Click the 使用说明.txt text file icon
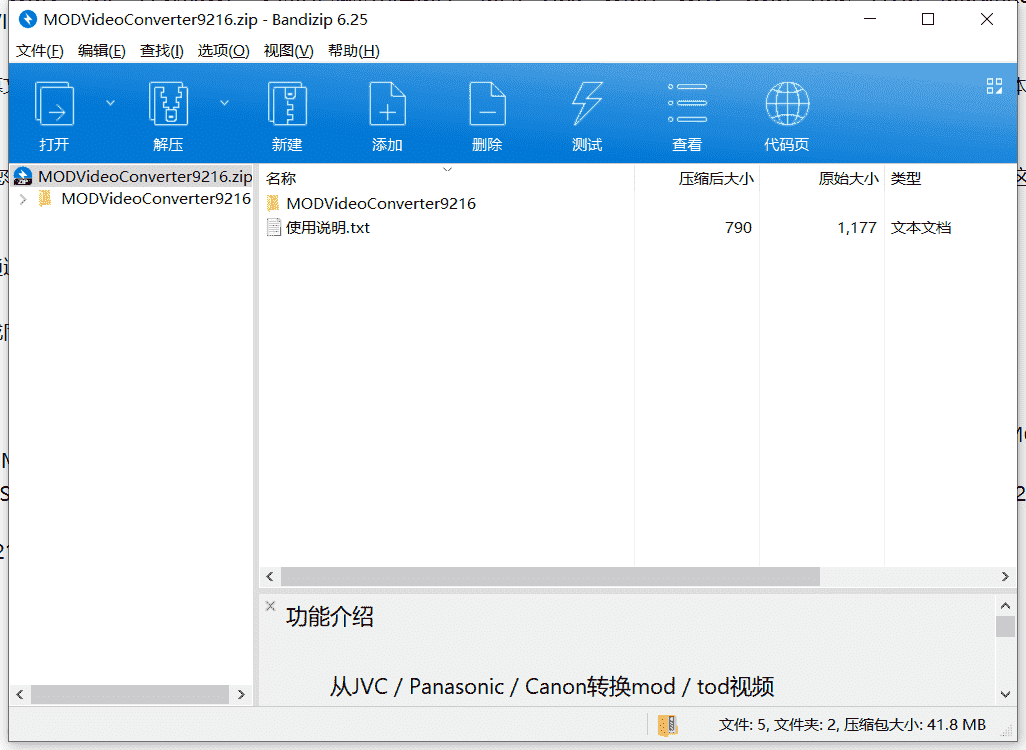1026x750 pixels. point(274,228)
